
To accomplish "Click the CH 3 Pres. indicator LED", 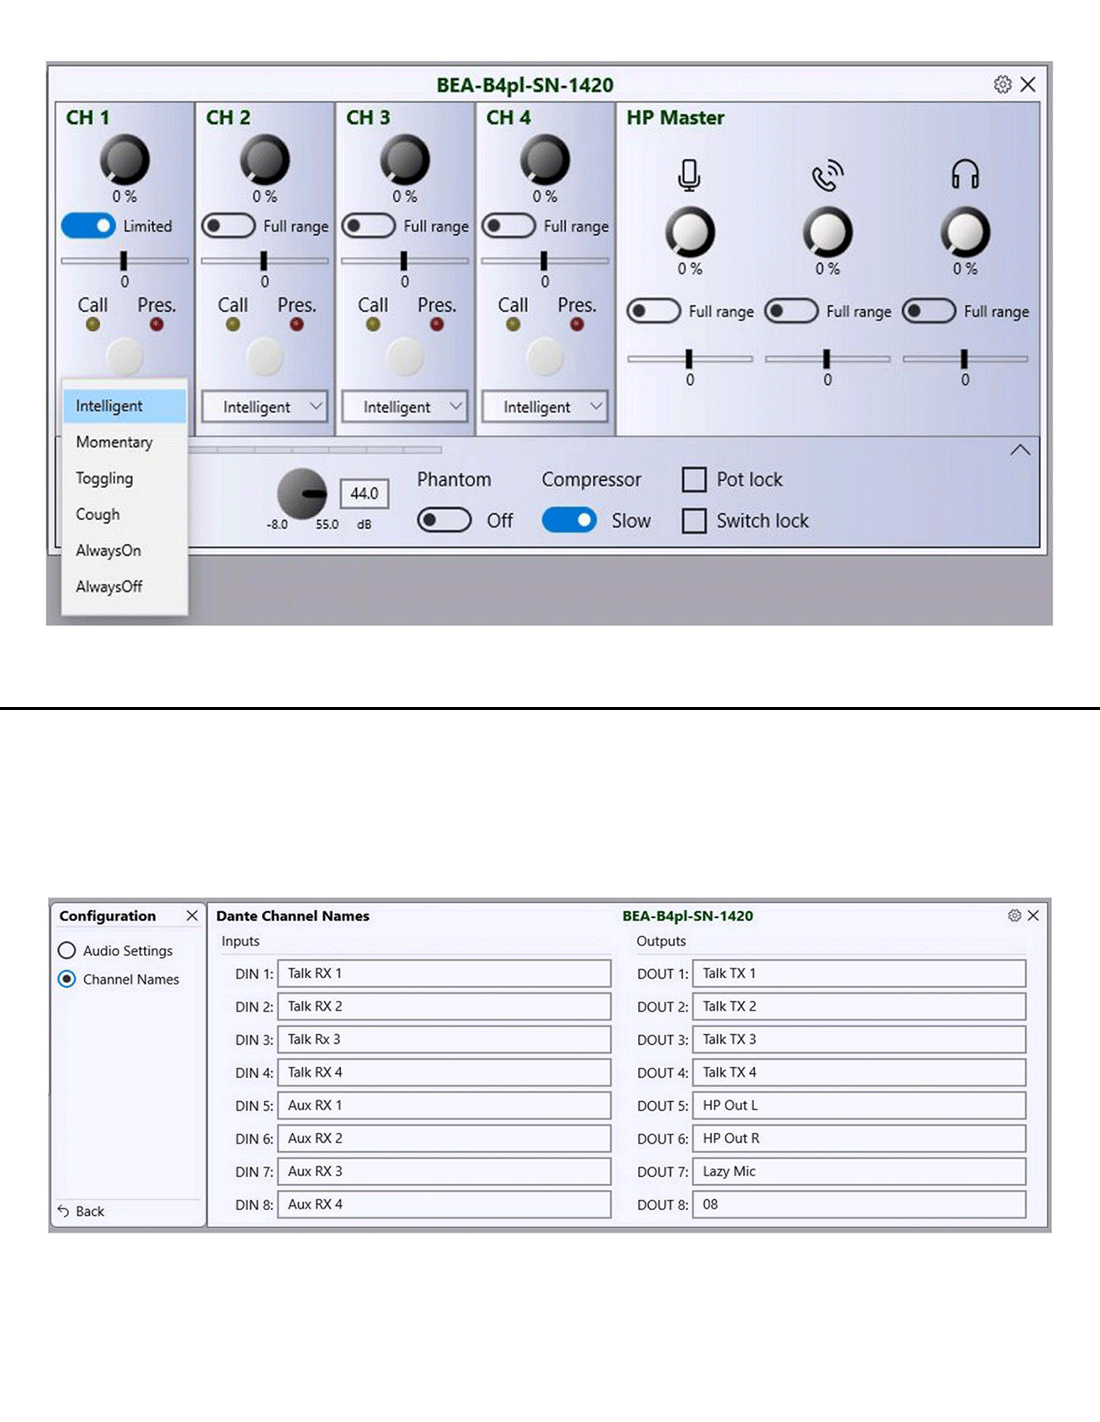I will [x=436, y=324].
